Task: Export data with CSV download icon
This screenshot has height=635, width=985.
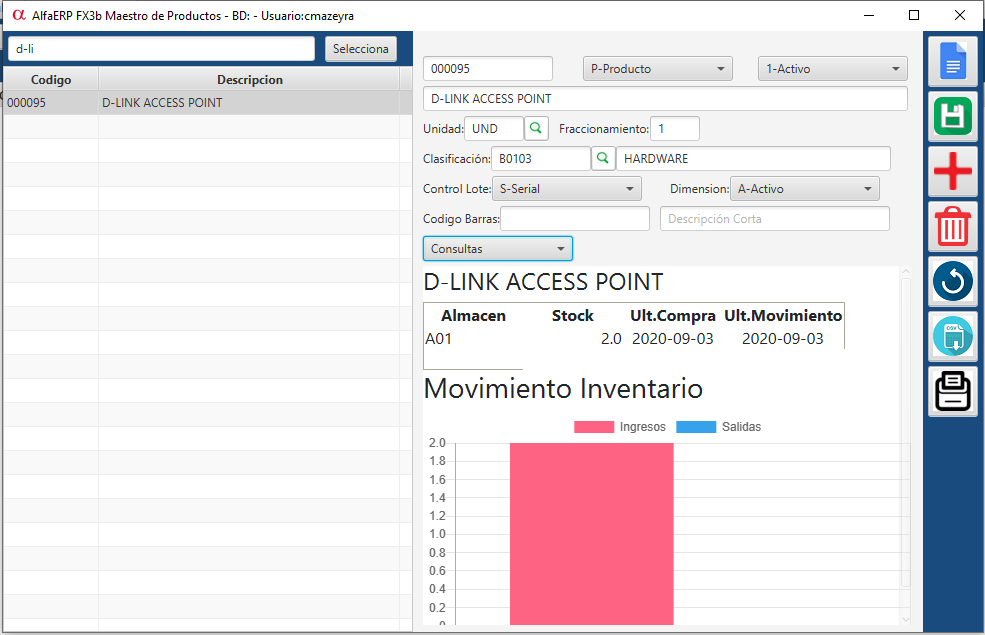Action: (953, 337)
